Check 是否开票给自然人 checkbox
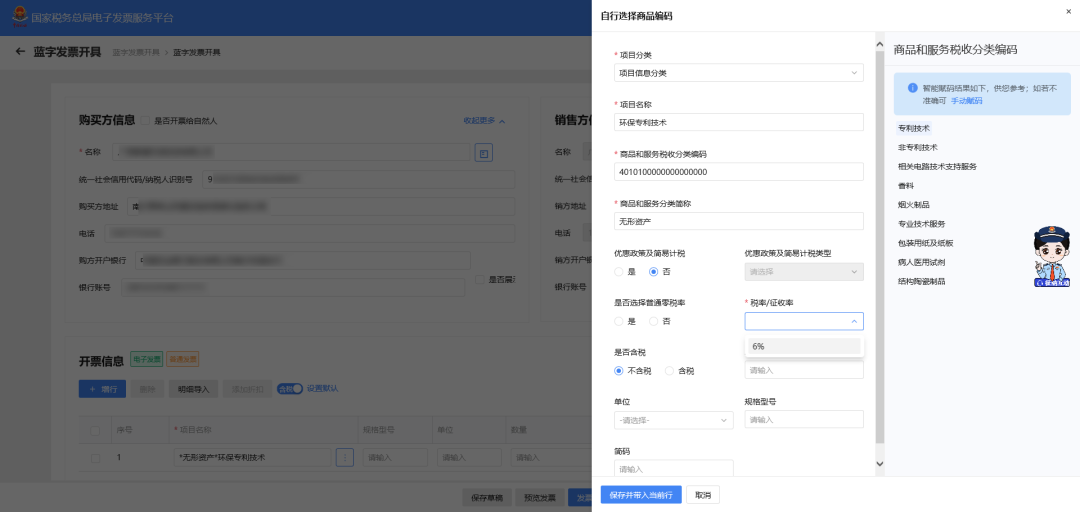 coord(145,121)
